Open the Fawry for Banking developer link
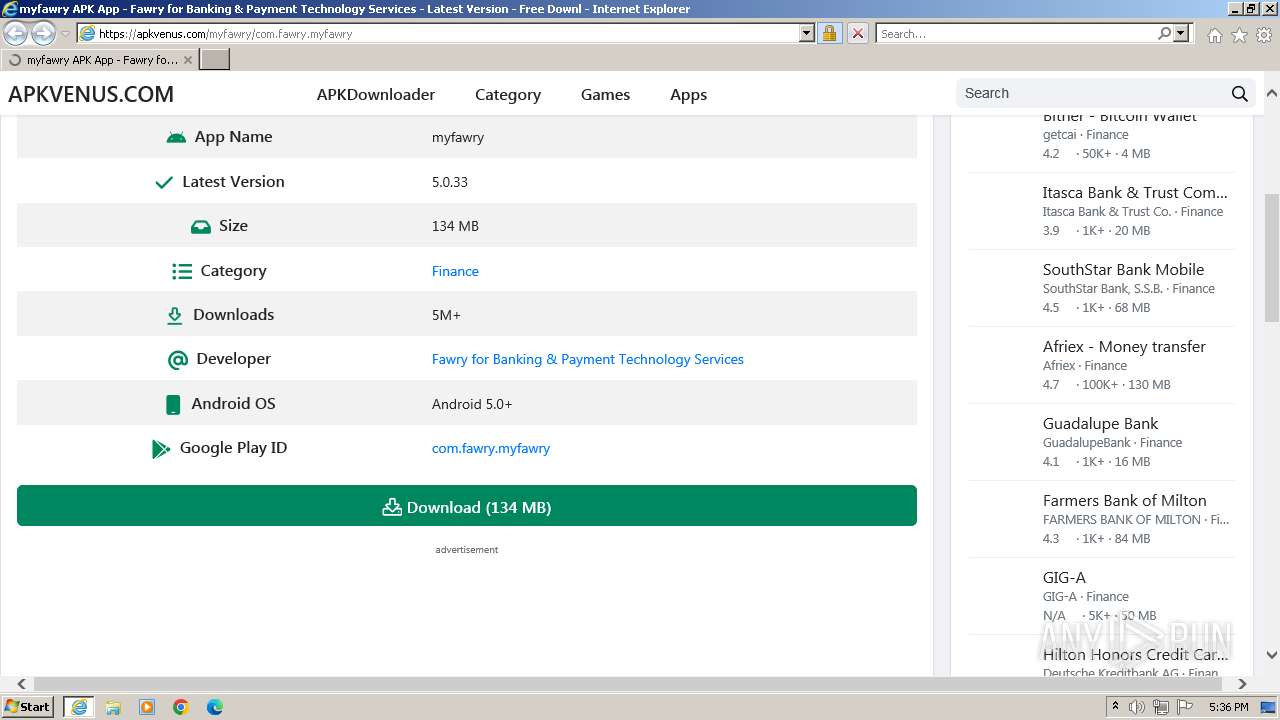This screenshot has height=720, width=1280. (x=588, y=359)
